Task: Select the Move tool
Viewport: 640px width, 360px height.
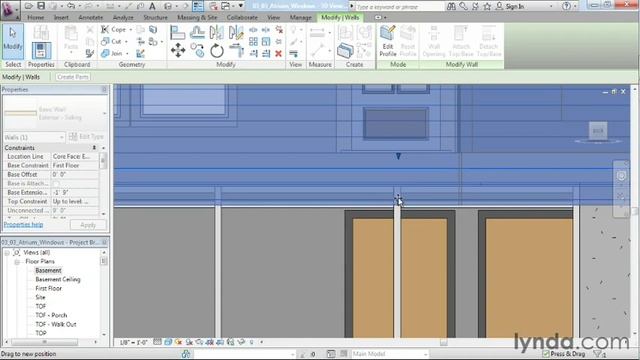Action: pos(178,51)
